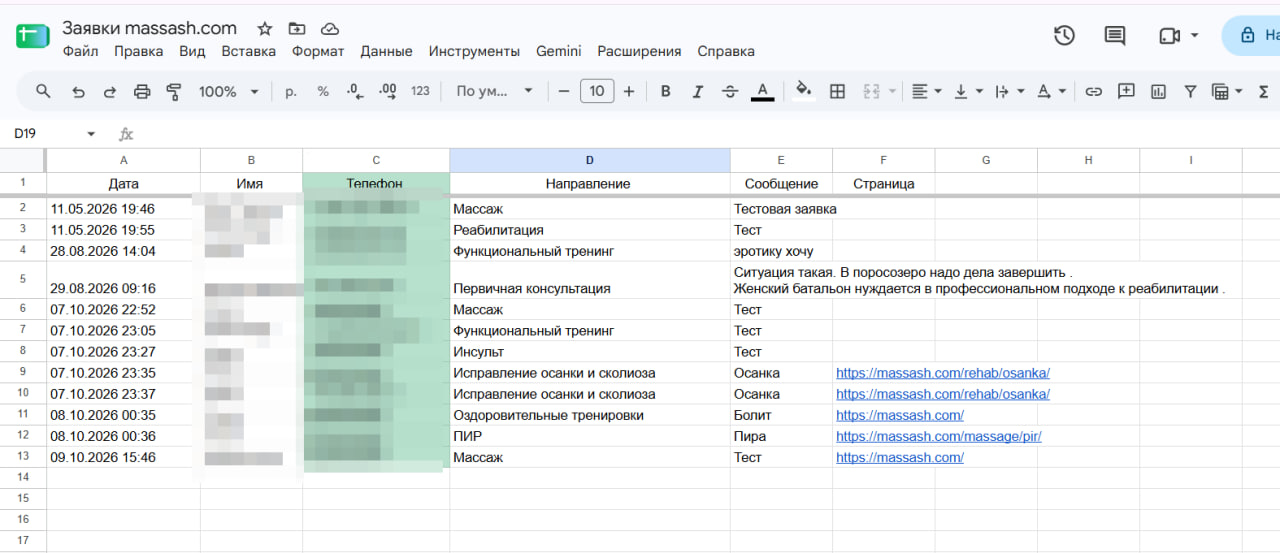Open the Данные menu

pyautogui.click(x=386, y=51)
